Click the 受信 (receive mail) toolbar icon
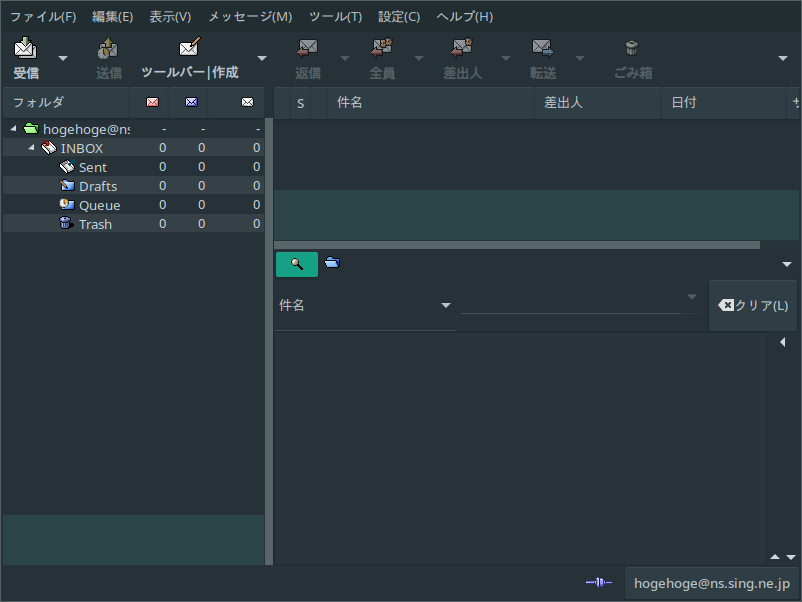Screen dimensions: 802x602 pyautogui.click(x=26, y=49)
